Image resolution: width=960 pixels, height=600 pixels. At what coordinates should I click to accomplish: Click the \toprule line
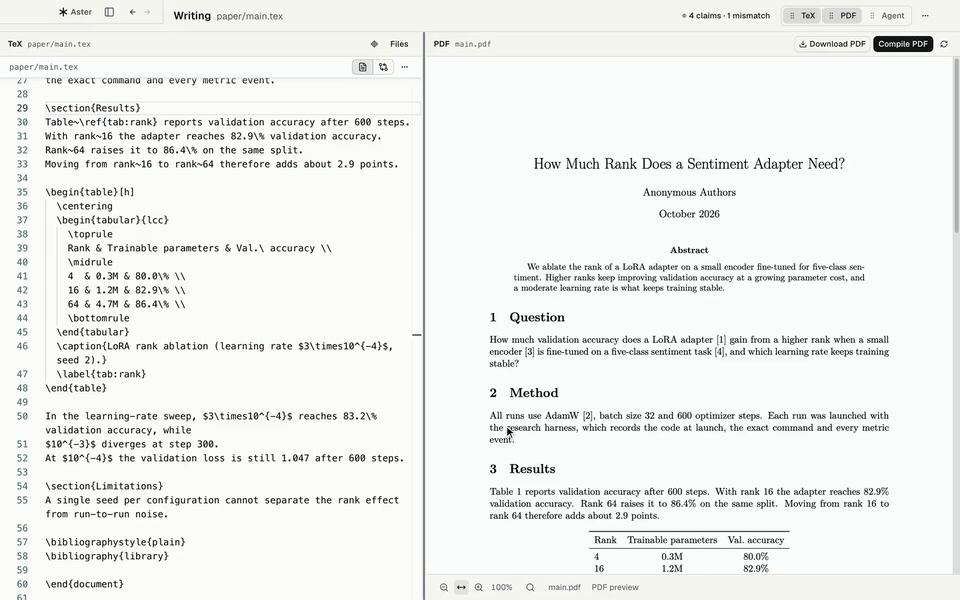(90, 234)
